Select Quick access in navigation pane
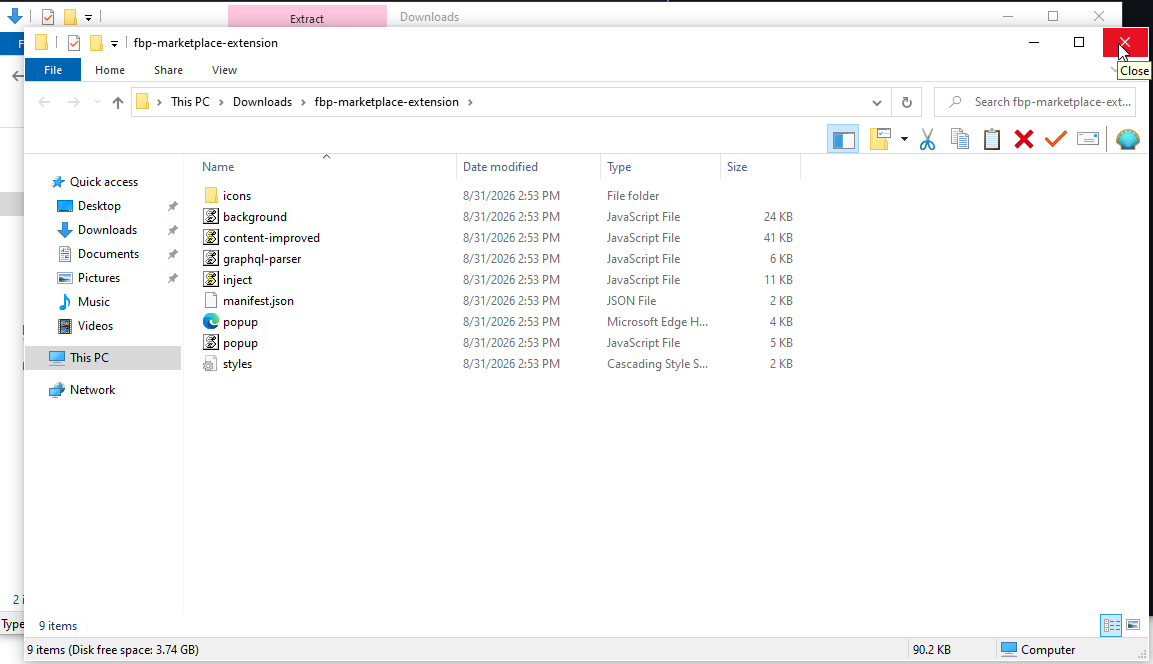Screen dimensions: 1153x664 [x=104, y=182]
